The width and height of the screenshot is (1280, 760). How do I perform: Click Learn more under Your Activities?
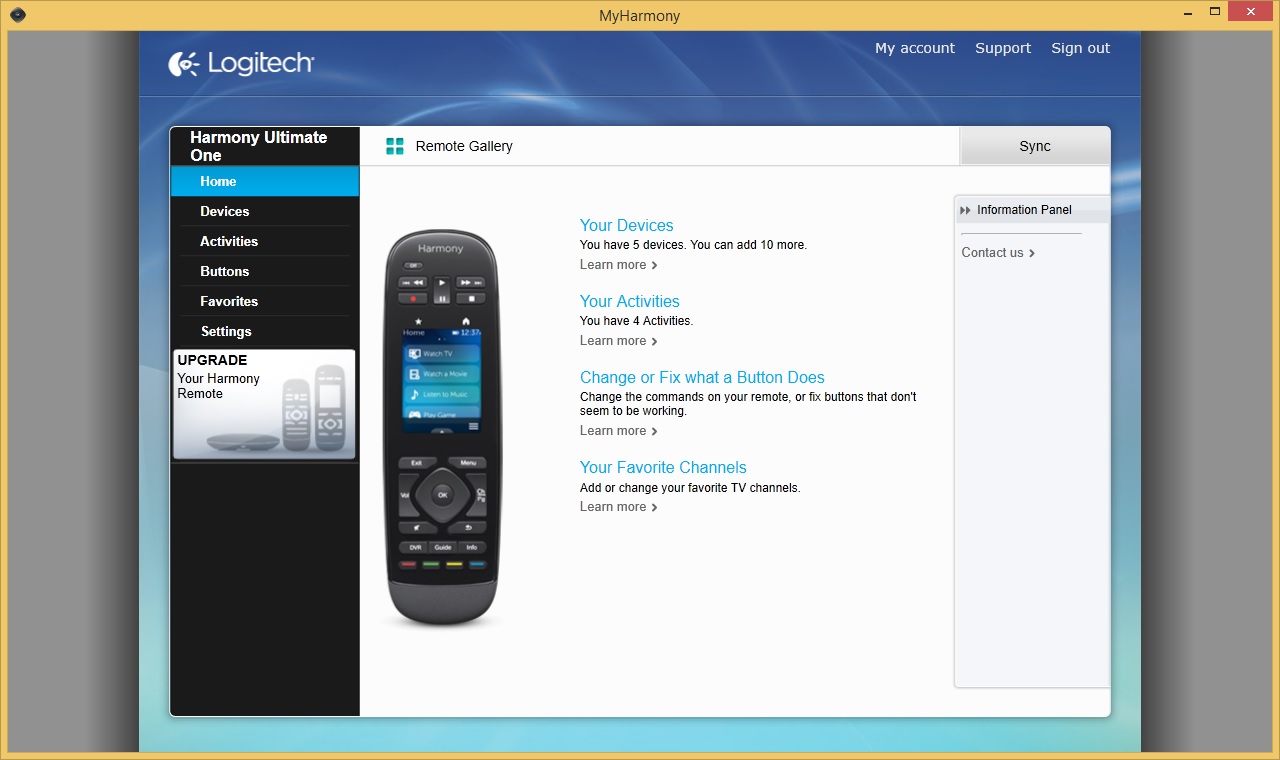pyautogui.click(x=619, y=341)
